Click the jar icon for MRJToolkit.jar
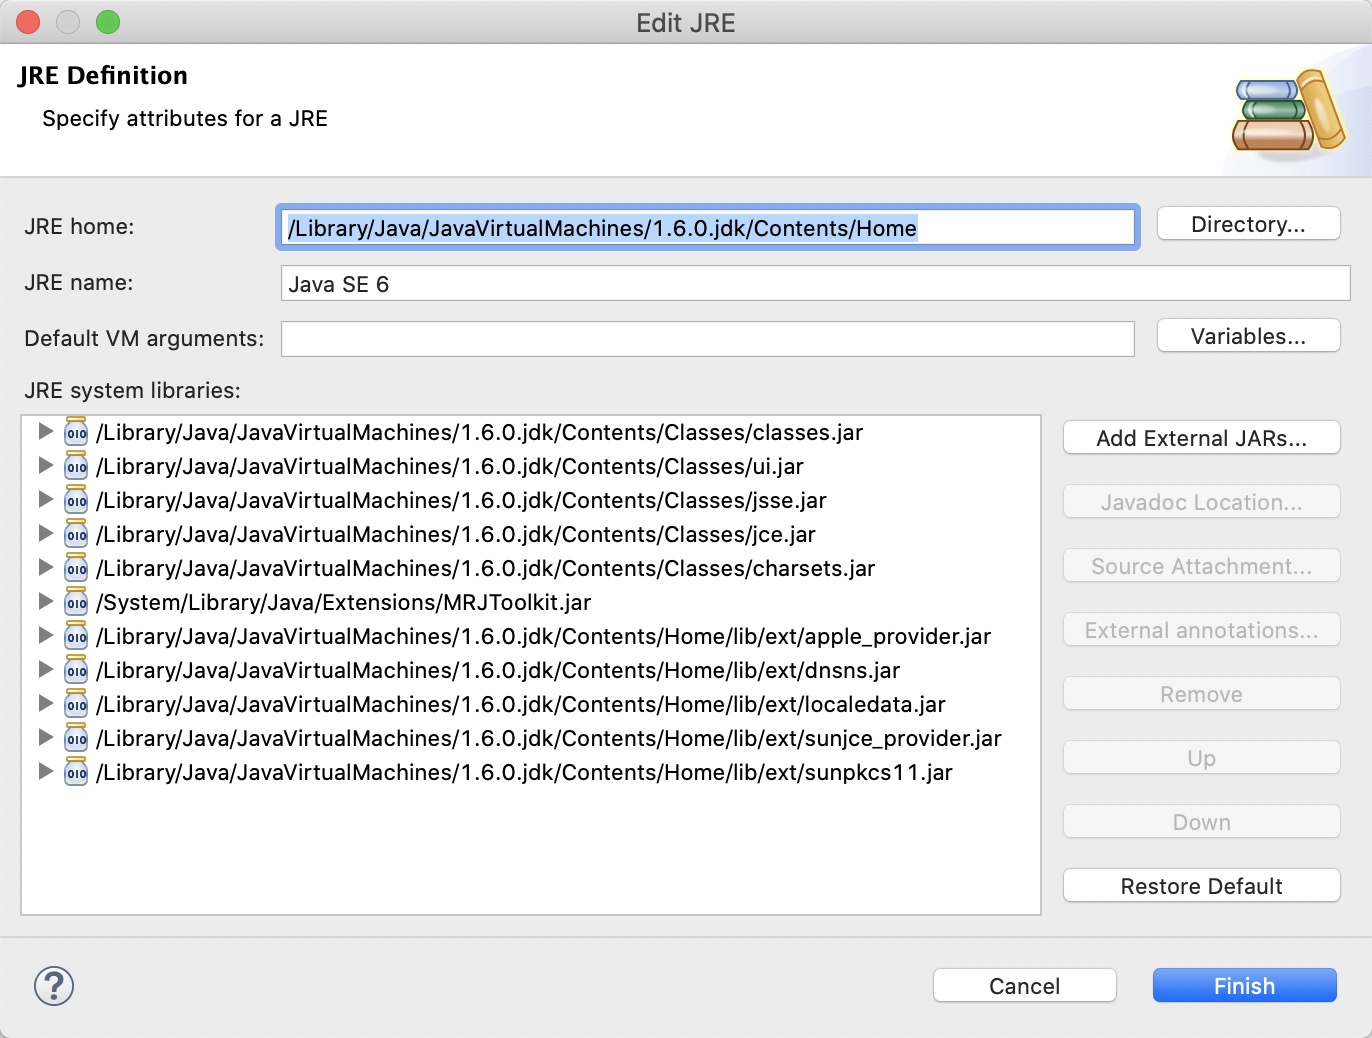The width and height of the screenshot is (1372, 1038). [x=76, y=602]
